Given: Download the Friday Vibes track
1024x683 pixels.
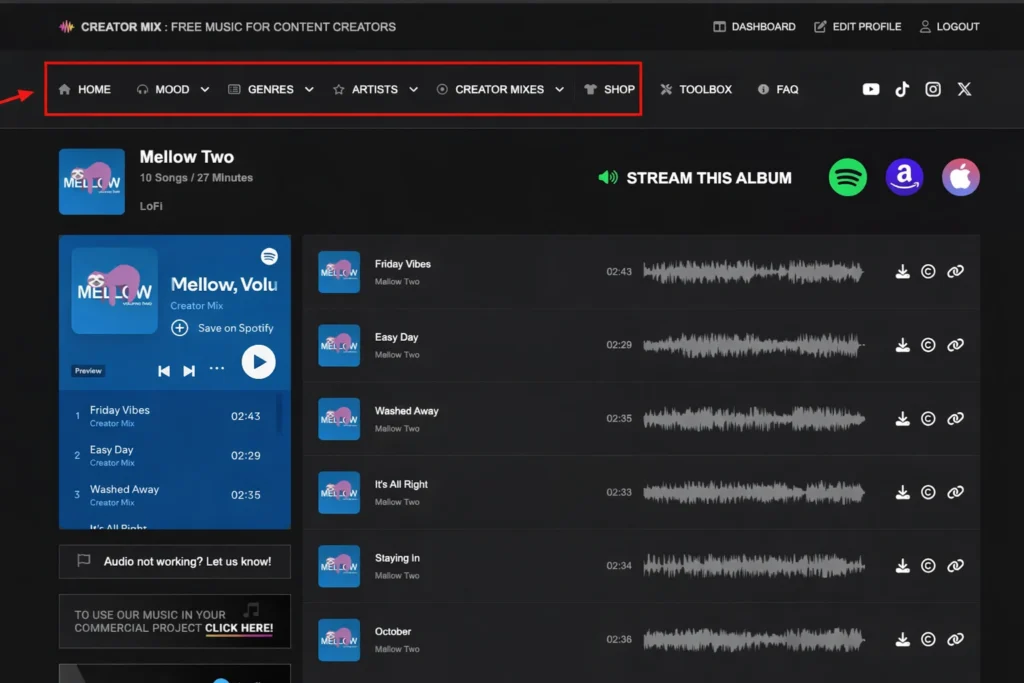Looking at the screenshot, I should (903, 272).
